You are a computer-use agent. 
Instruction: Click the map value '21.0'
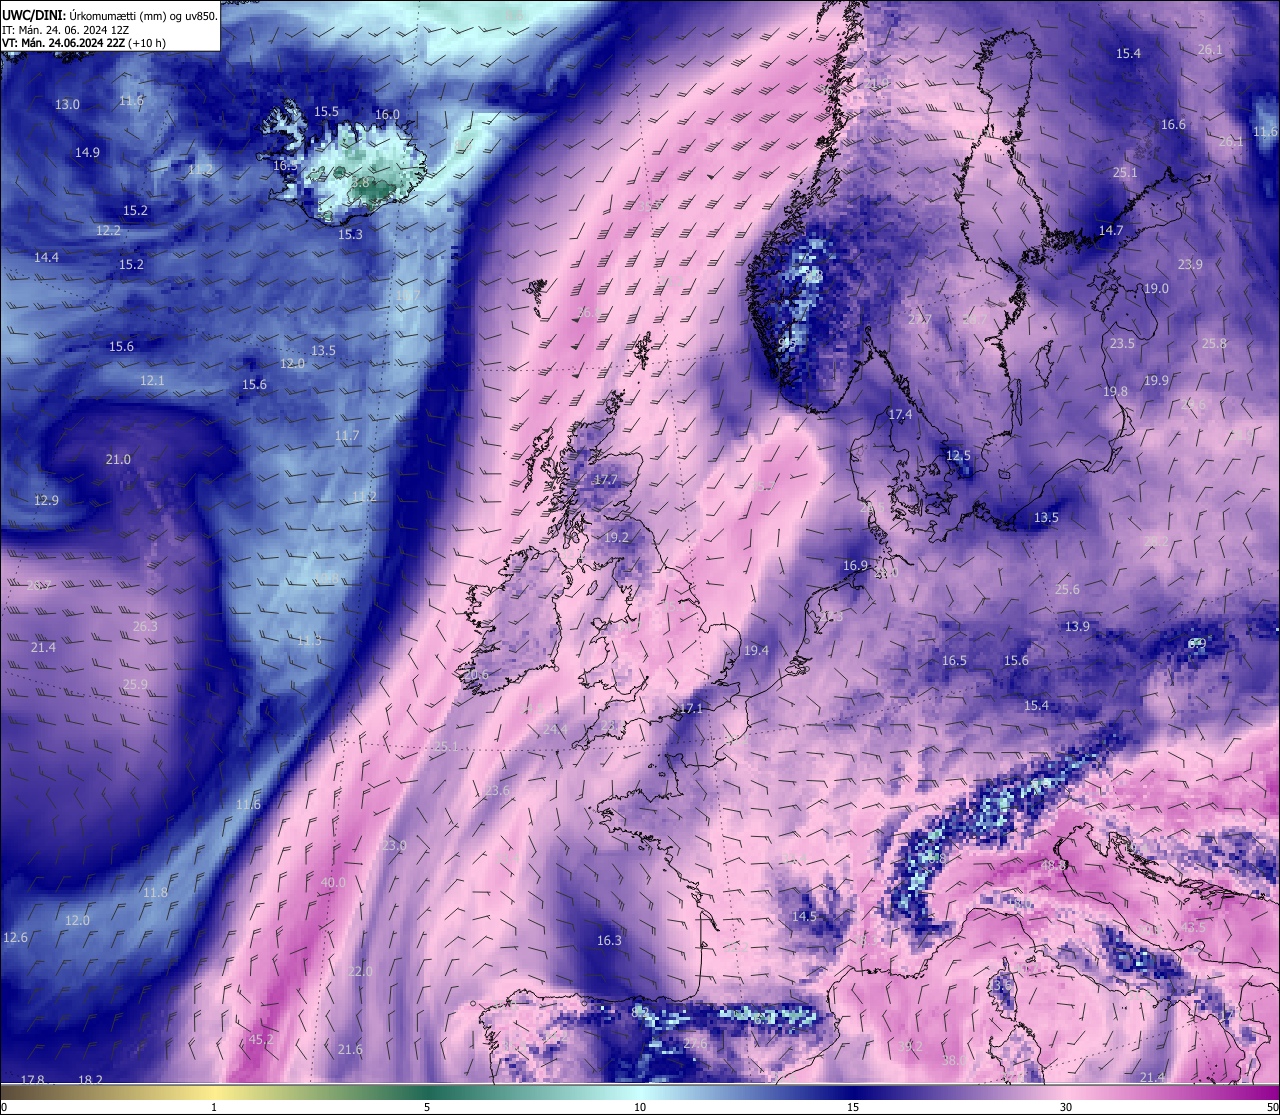(x=118, y=459)
